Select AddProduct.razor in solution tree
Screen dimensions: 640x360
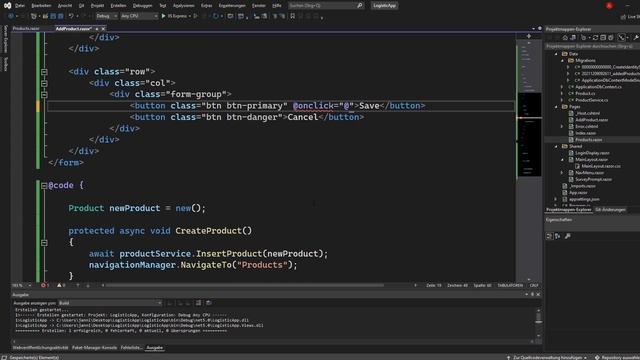pos(591,120)
